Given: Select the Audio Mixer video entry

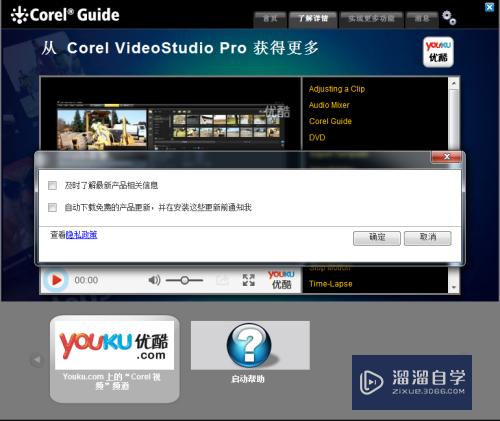Looking at the screenshot, I should (329, 105).
